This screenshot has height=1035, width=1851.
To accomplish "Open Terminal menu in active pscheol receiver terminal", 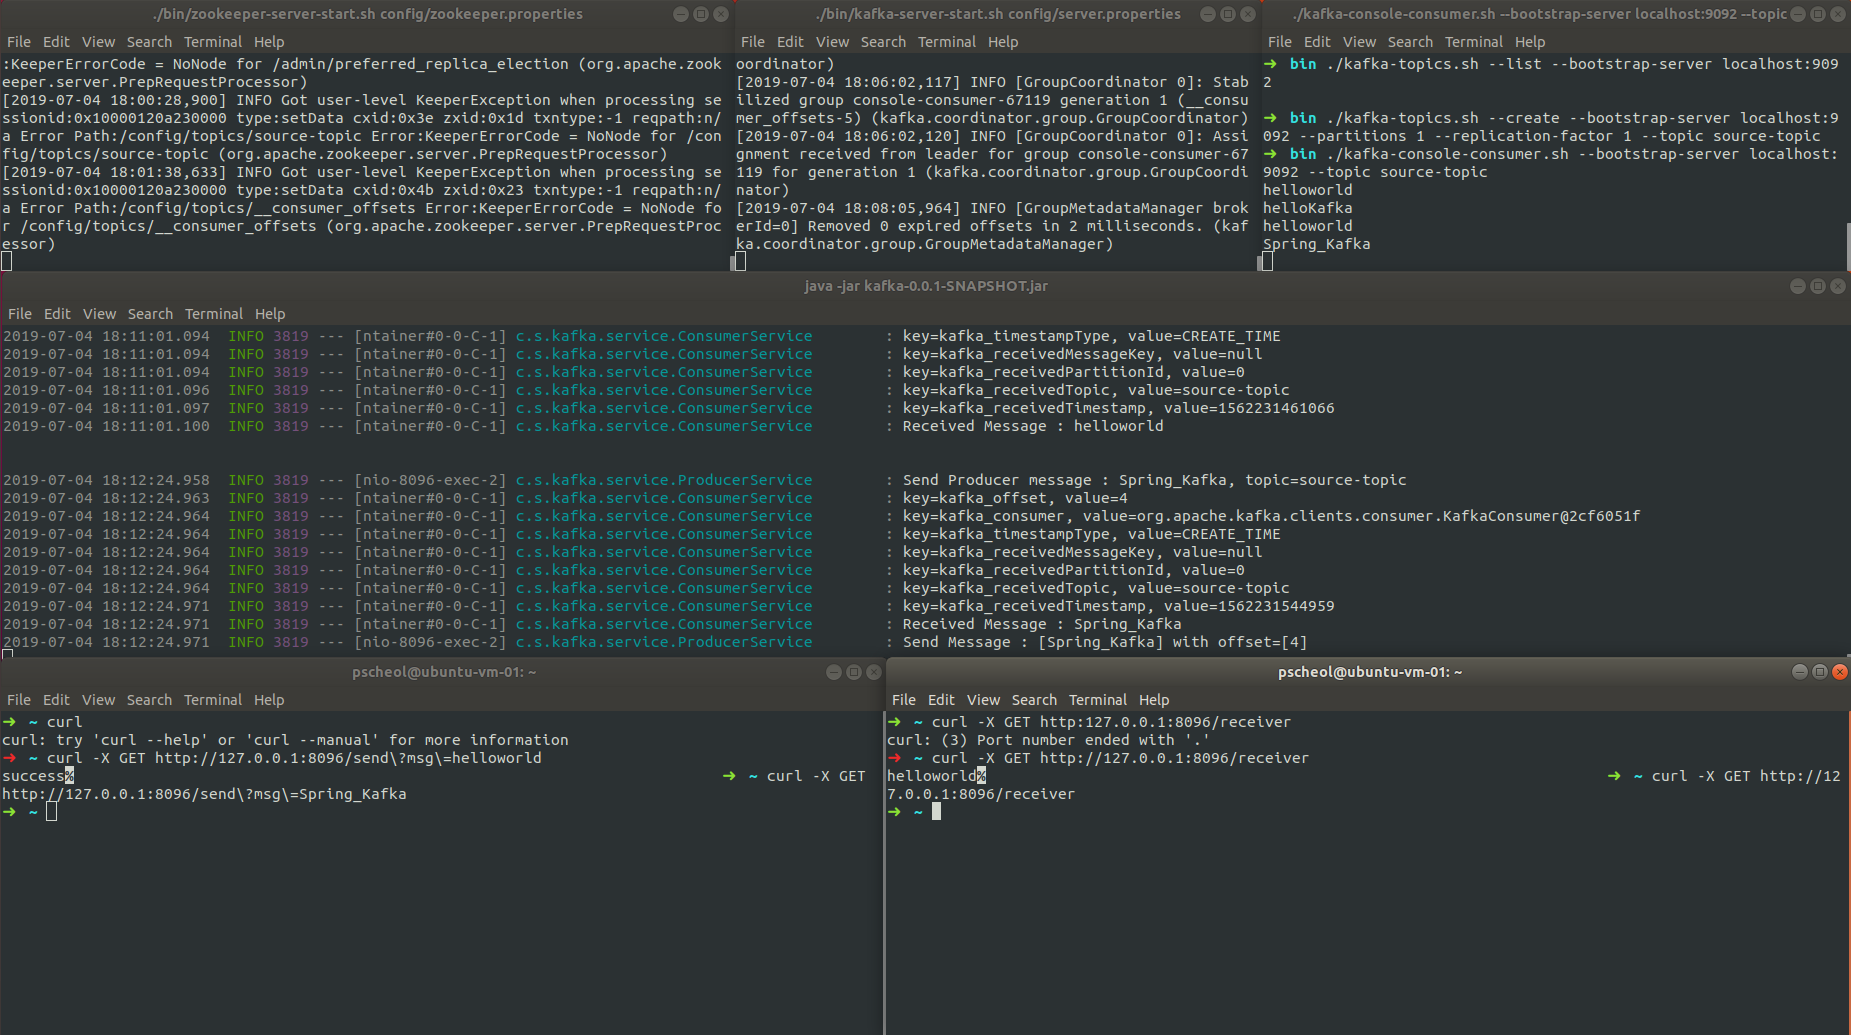I will click(x=1098, y=700).
